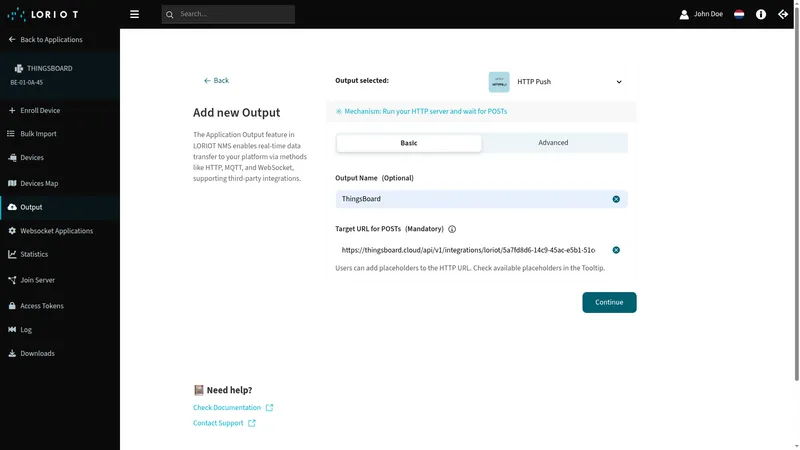Viewport: 800px width, 450px height.
Task: Open the HTTP Push output selector
Action: click(x=556, y=82)
